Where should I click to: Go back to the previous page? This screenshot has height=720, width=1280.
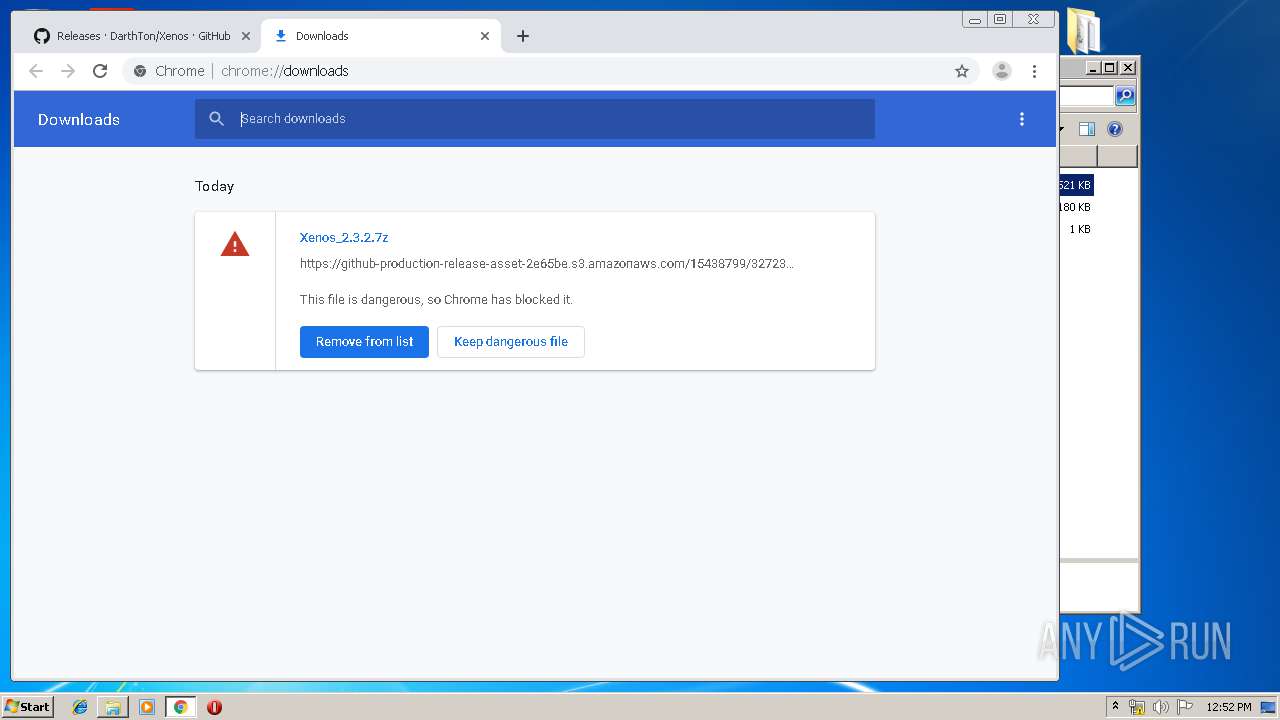[36, 71]
